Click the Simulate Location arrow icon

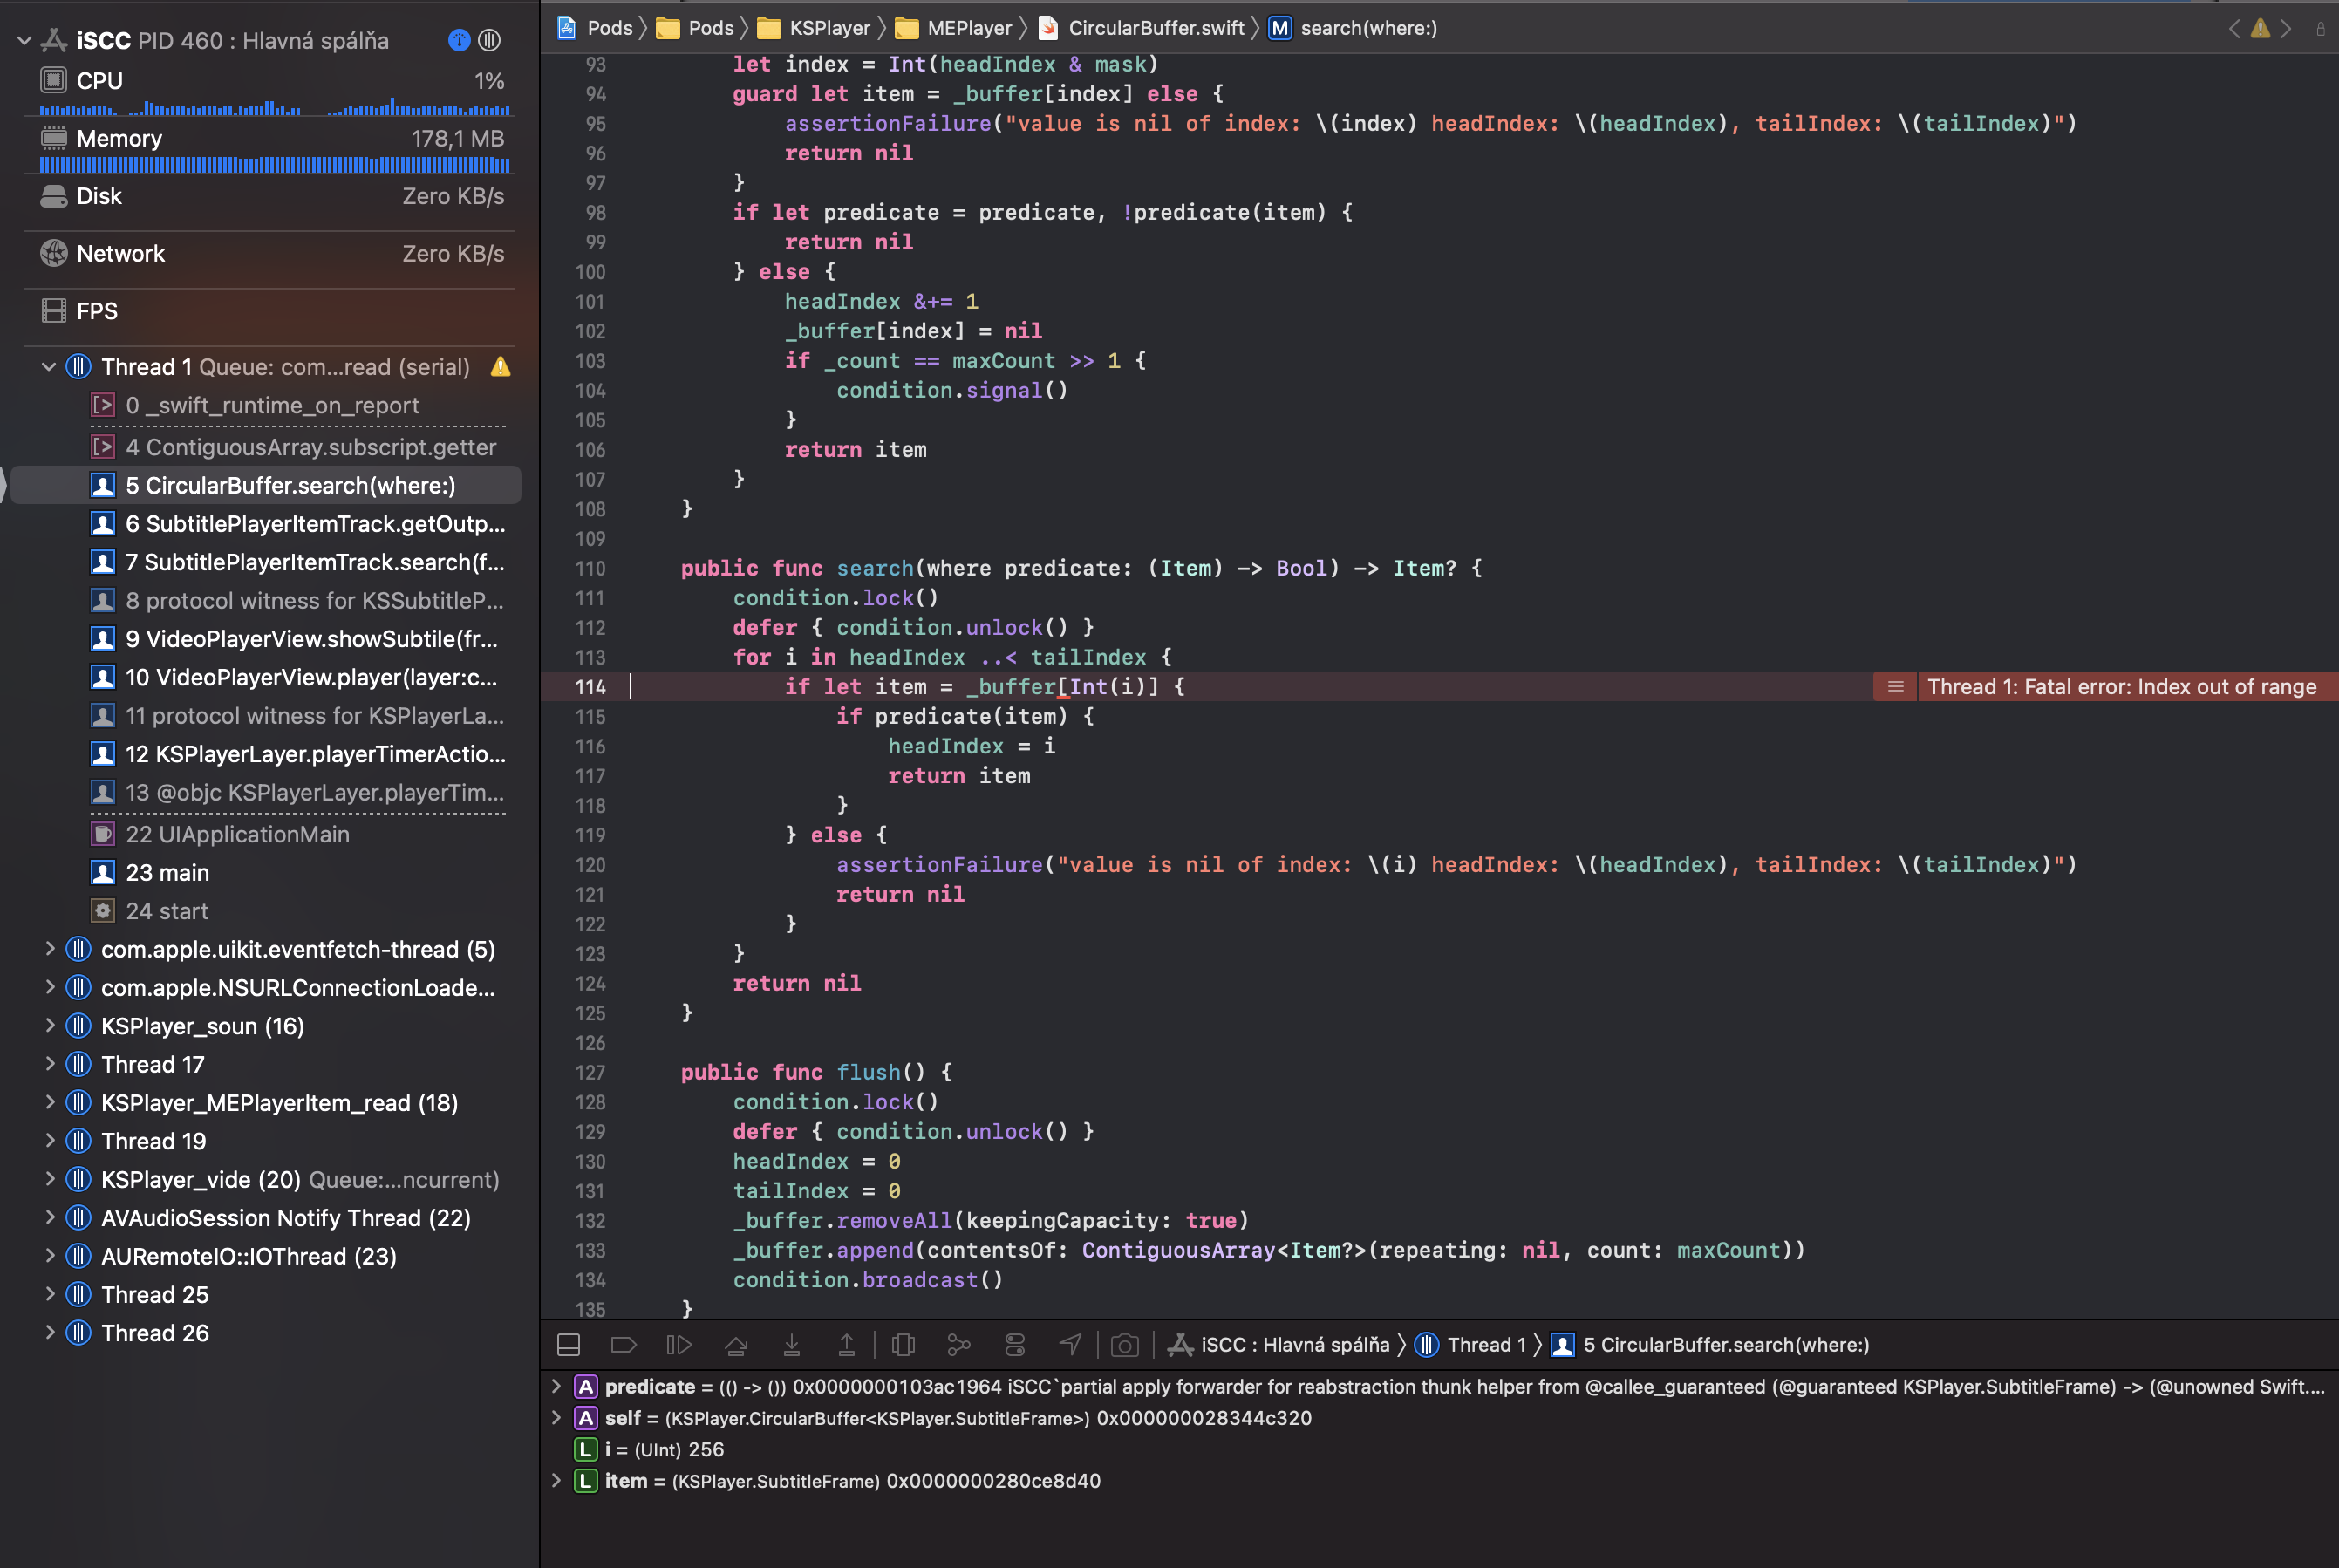pos(1070,1345)
